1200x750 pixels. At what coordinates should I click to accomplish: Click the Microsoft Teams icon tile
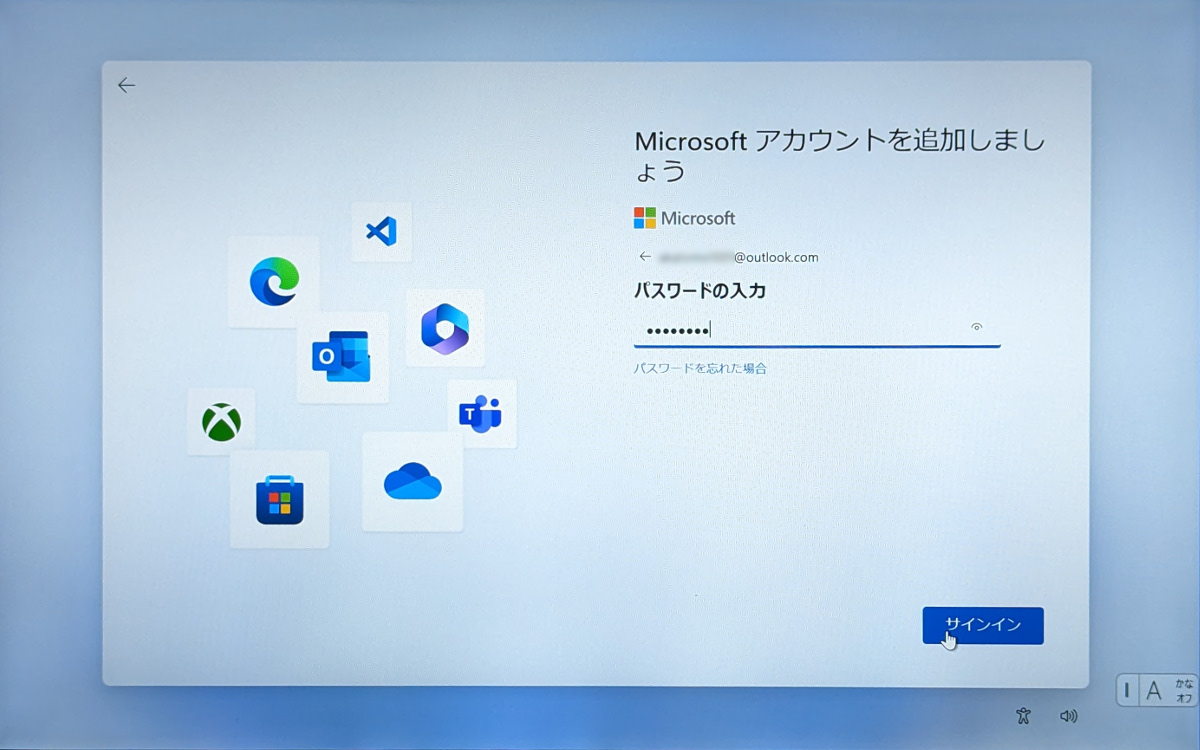(481, 413)
